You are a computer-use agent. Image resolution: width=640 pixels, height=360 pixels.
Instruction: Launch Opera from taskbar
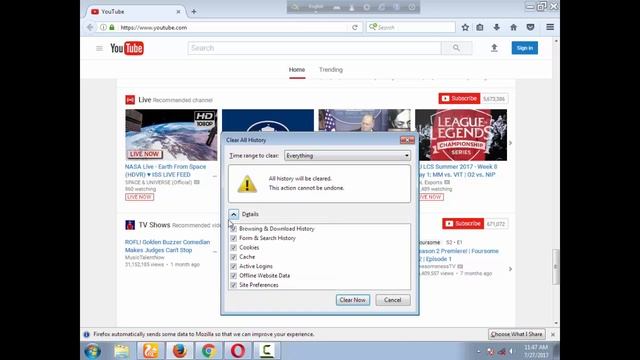coord(238,351)
